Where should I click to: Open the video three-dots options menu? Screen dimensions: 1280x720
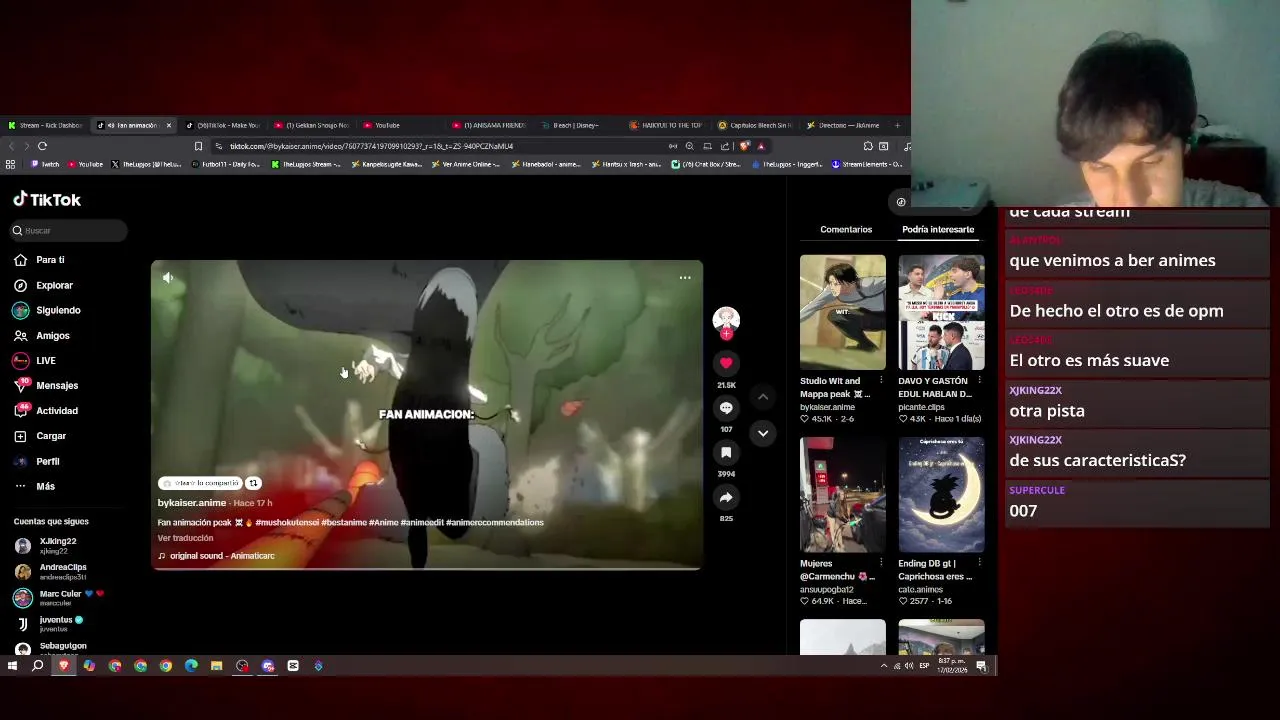coord(685,278)
